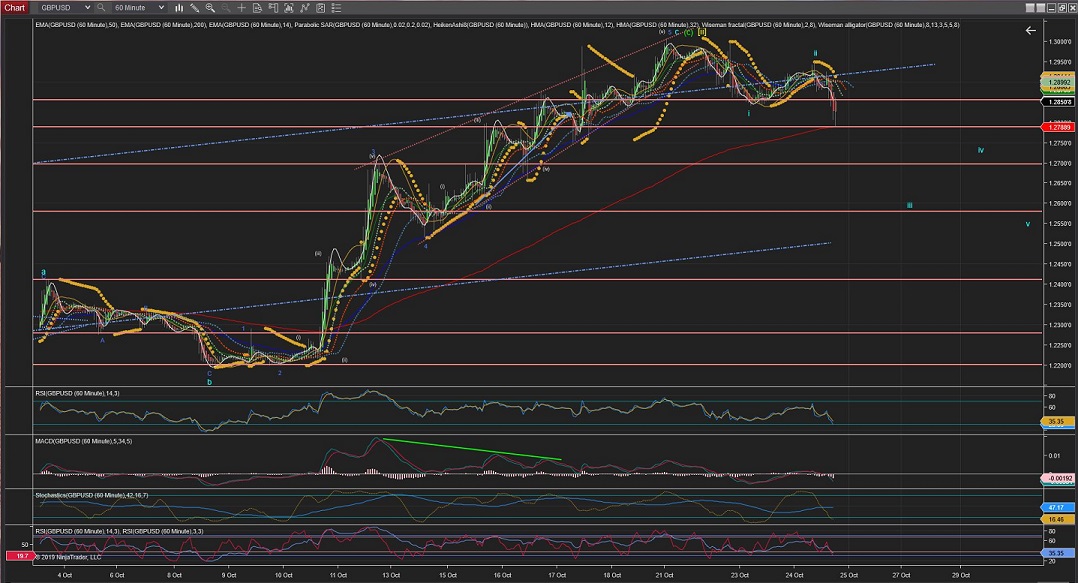Select the red 1.27889 price marker
This screenshot has height=583, width=1078.
[x=1058, y=127]
